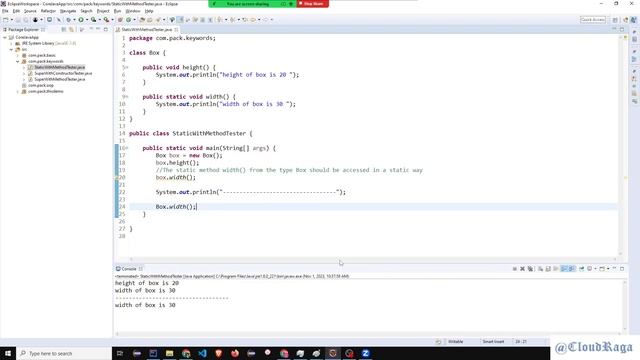
Task: Toggle Show Console on Standard Out
Action: click(x=564, y=269)
